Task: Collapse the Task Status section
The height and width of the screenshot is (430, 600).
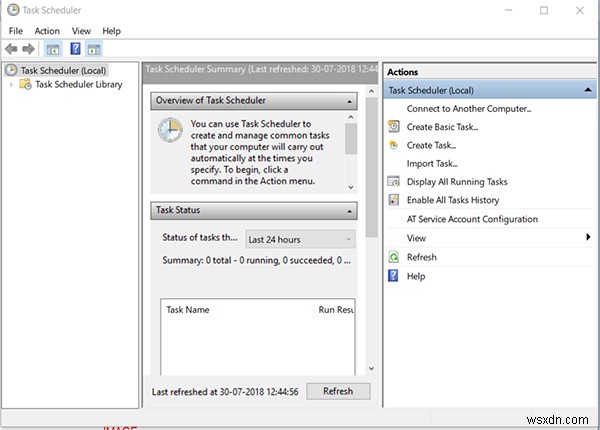Action: (x=349, y=211)
